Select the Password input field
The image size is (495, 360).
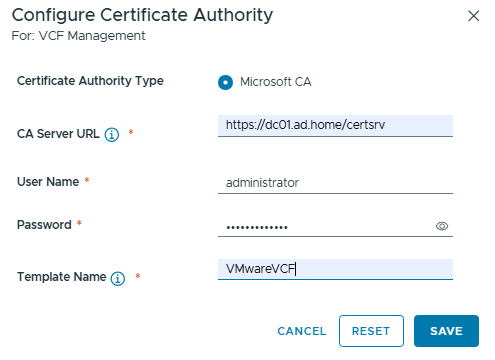(x=325, y=226)
